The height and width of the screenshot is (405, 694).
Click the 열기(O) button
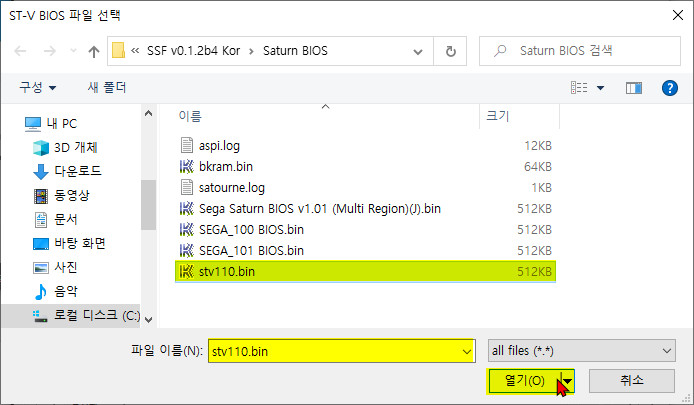tap(524, 381)
